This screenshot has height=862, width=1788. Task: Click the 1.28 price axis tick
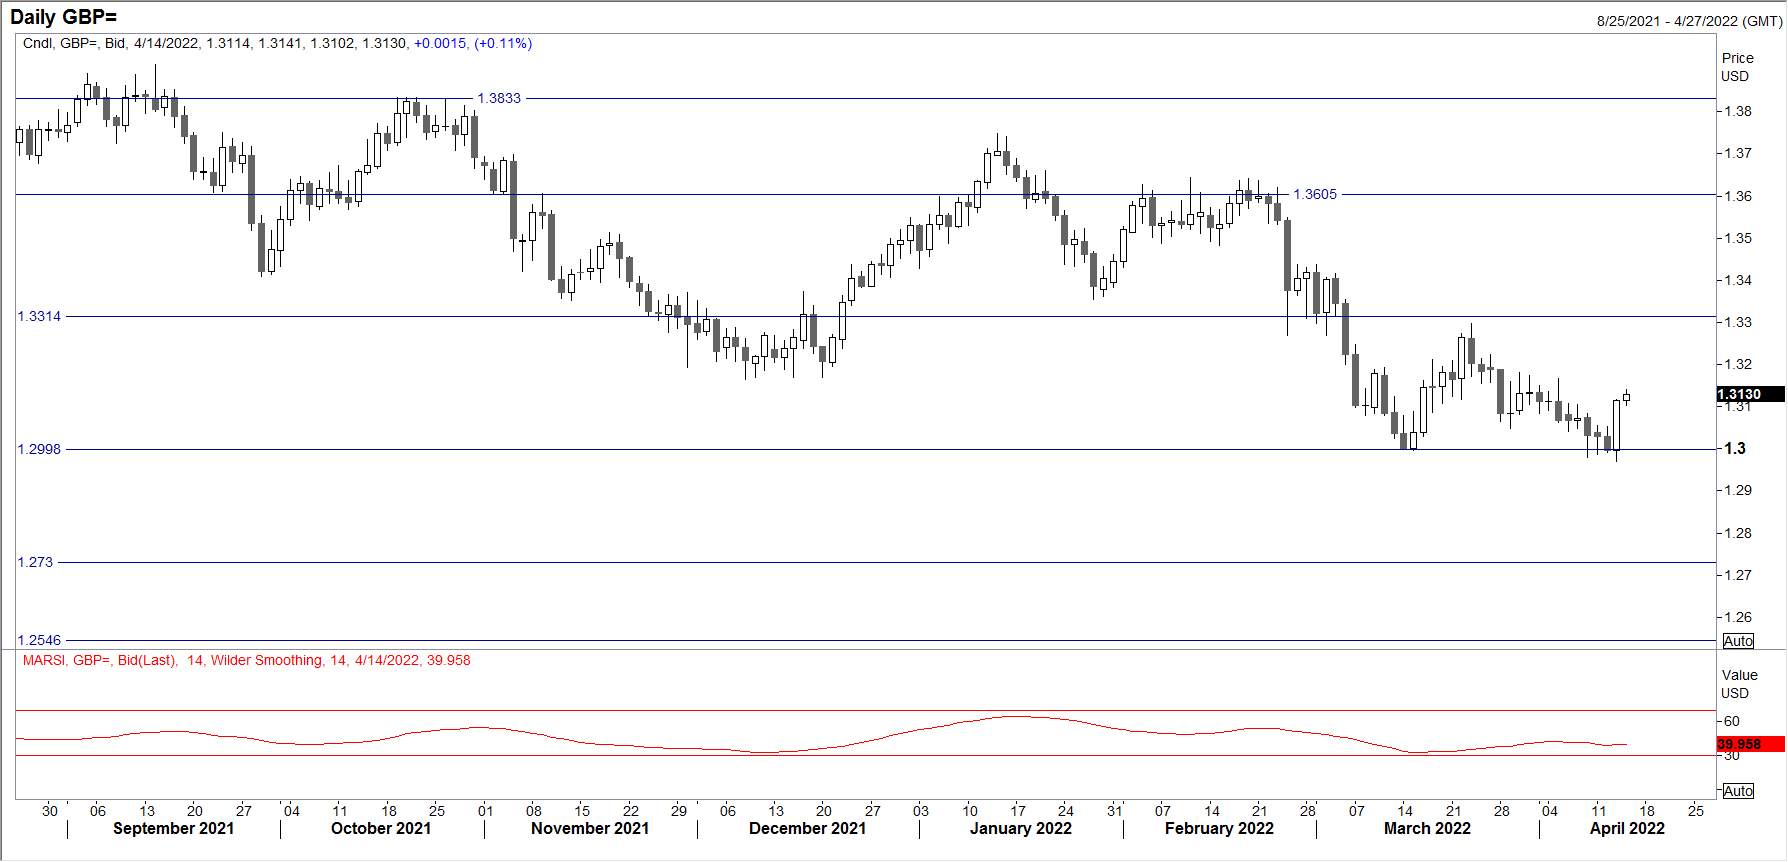(1738, 533)
